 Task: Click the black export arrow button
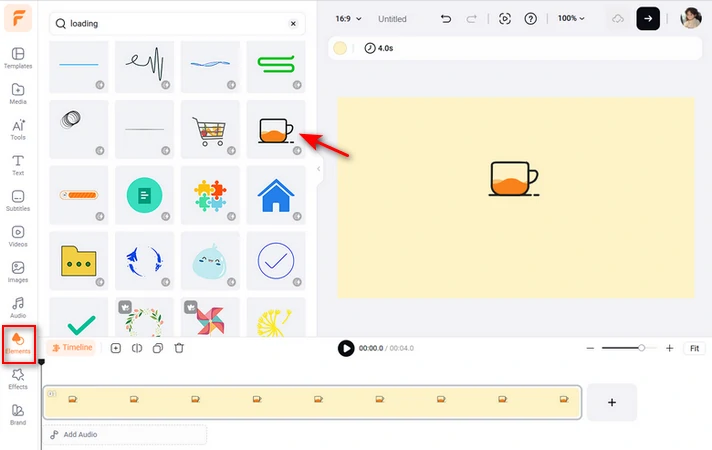648,19
